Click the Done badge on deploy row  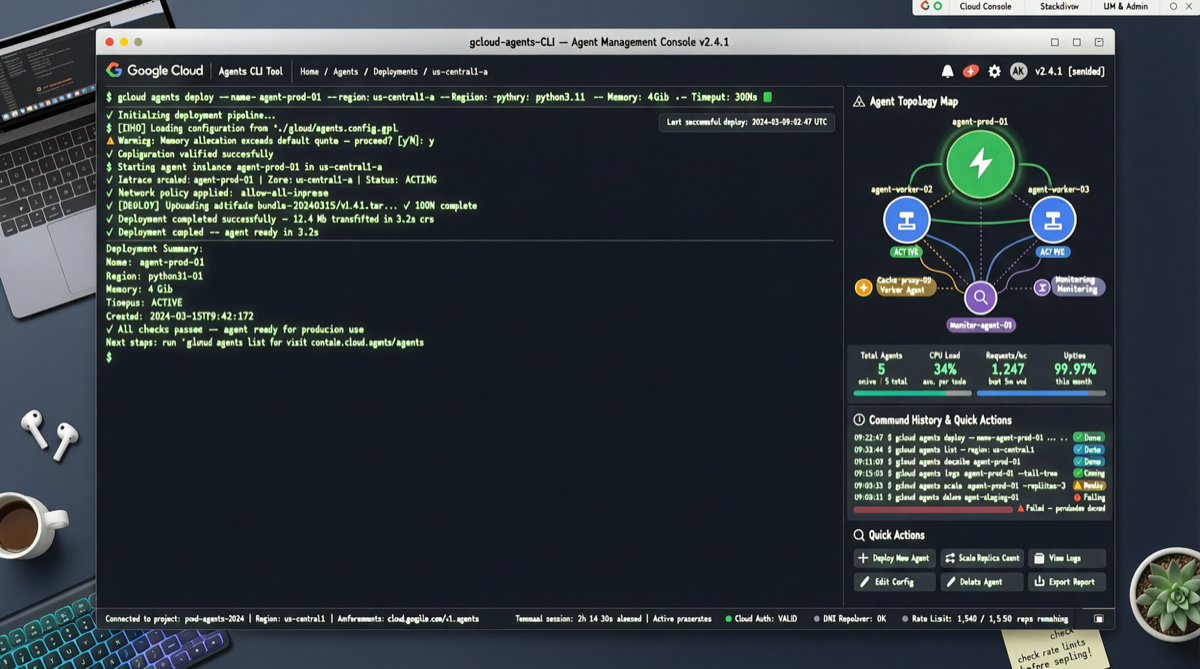(x=1089, y=438)
